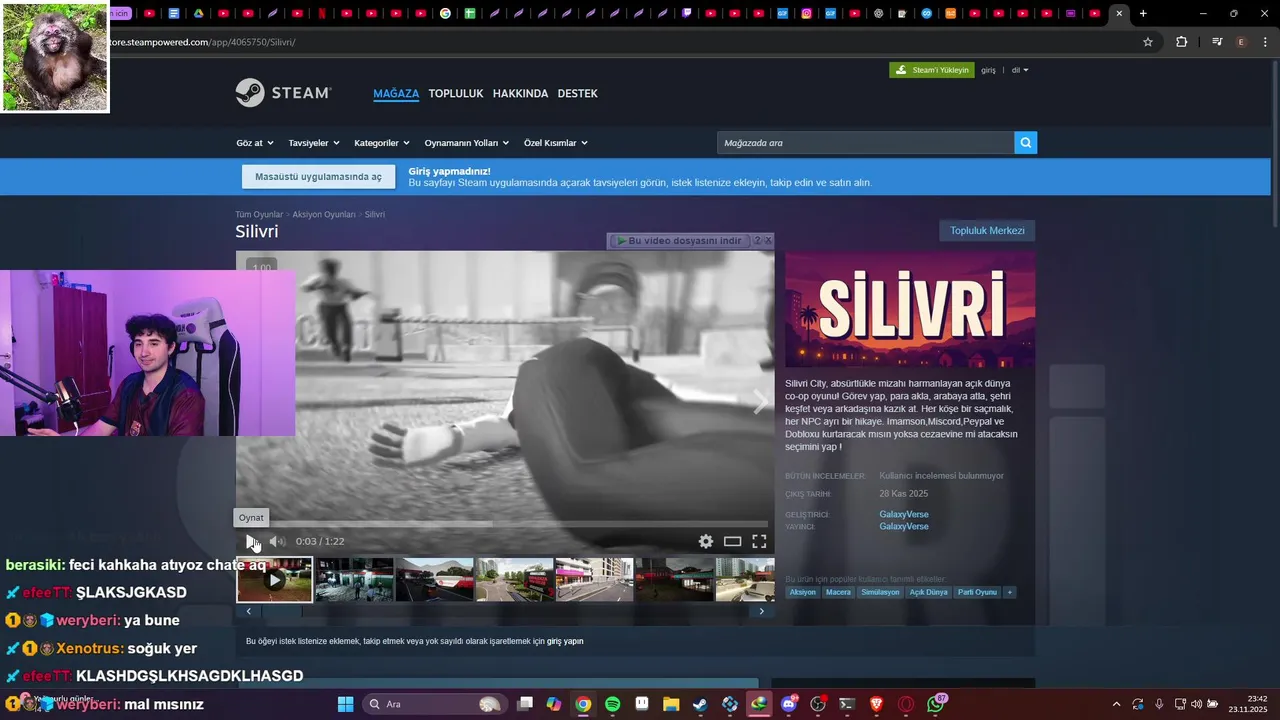1280x720 pixels.
Task: Click the Açık Dünya tag
Action: [x=928, y=592]
